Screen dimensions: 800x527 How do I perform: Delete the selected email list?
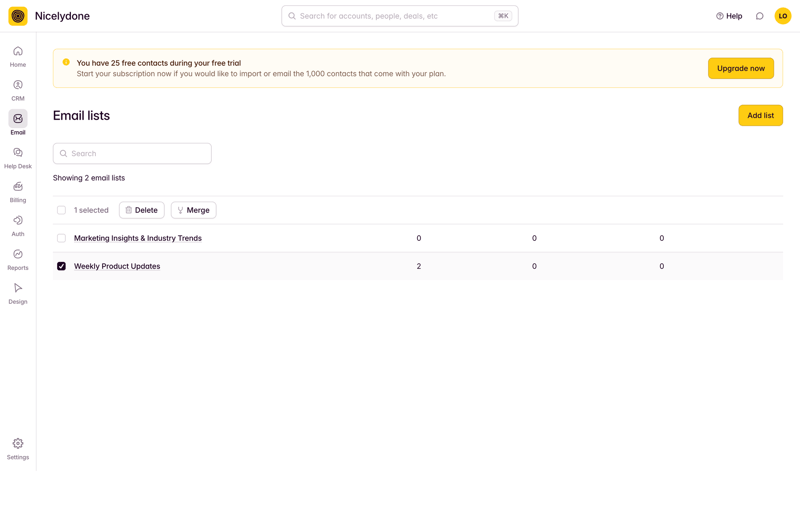(141, 210)
